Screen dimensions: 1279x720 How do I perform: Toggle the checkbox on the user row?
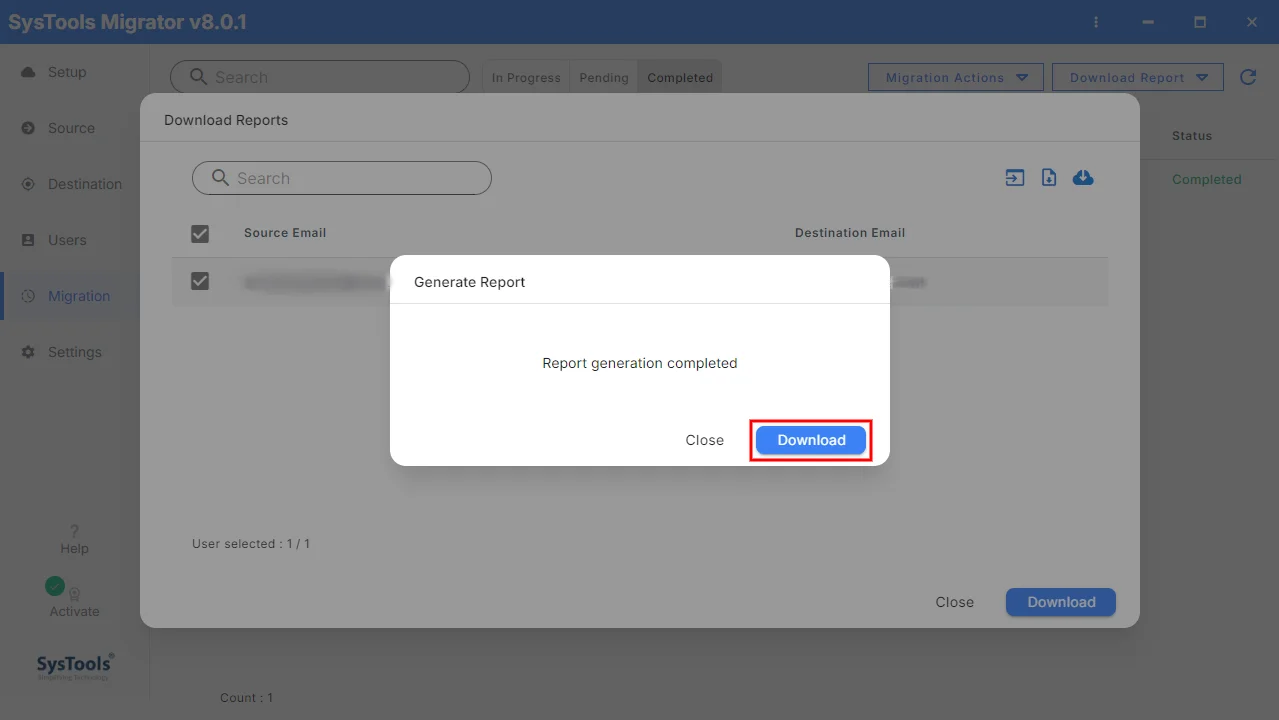pos(200,281)
